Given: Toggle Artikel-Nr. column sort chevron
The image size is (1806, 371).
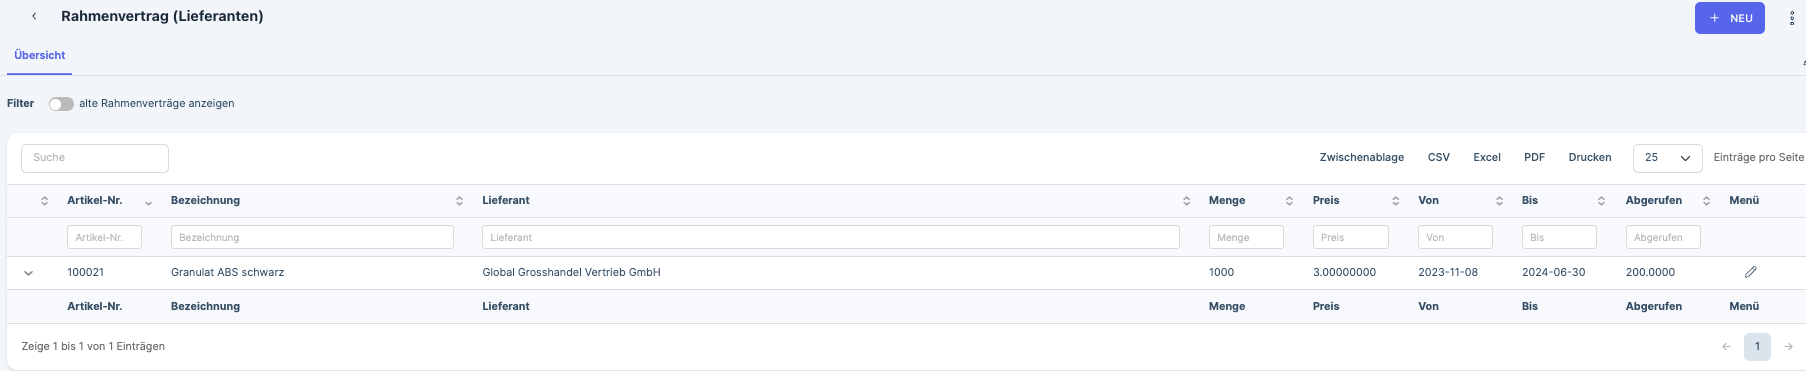Looking at the screenshot, I should (x=148, y=203).
